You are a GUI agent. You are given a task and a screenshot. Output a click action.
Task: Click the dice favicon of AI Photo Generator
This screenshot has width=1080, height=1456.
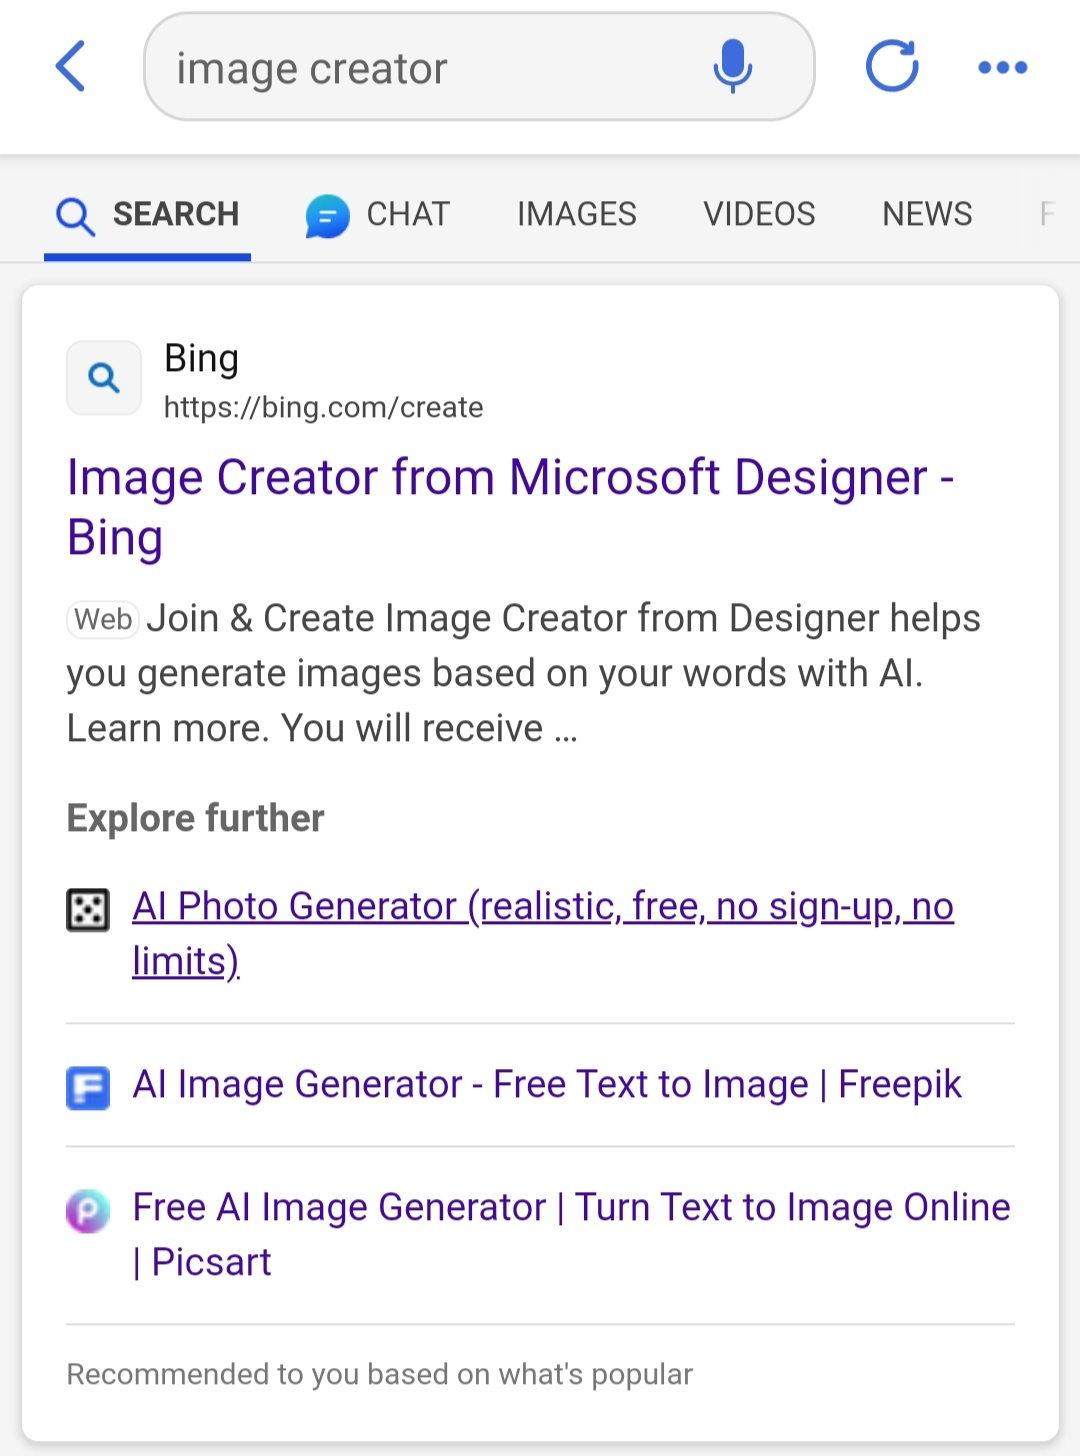pyautogui.click(x=87, y=910)
